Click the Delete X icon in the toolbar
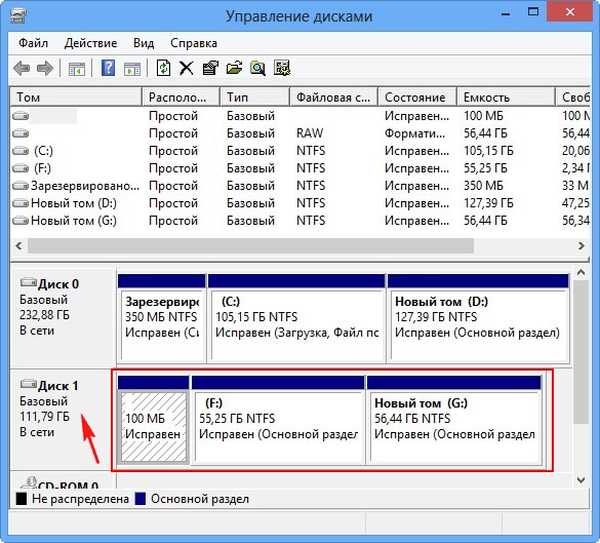This screenshot has height=543, width=600. pos(186,68)
